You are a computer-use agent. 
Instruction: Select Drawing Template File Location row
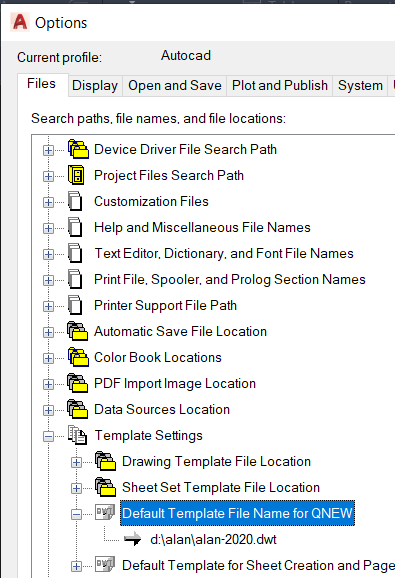pyautogui.click(x=217, y=461)
